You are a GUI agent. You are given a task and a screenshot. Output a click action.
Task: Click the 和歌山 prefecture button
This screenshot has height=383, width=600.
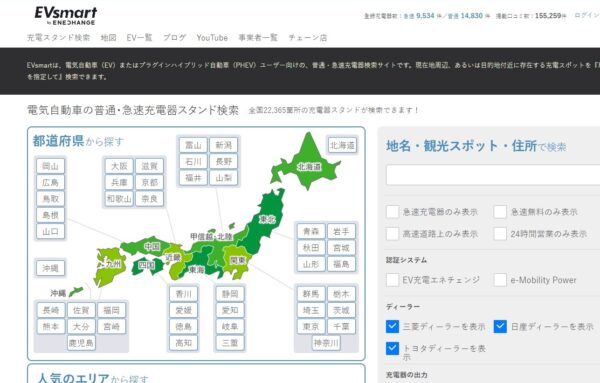point(119,199)
